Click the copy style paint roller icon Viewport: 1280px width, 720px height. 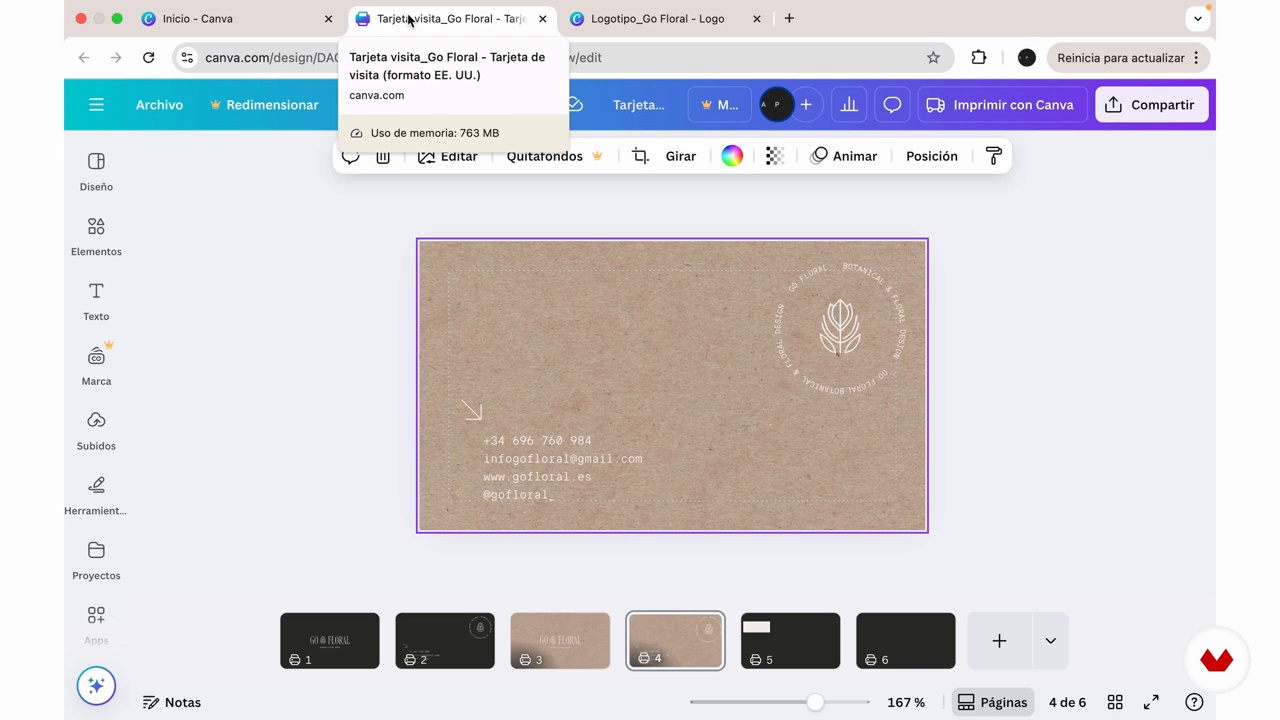[993, 156]
